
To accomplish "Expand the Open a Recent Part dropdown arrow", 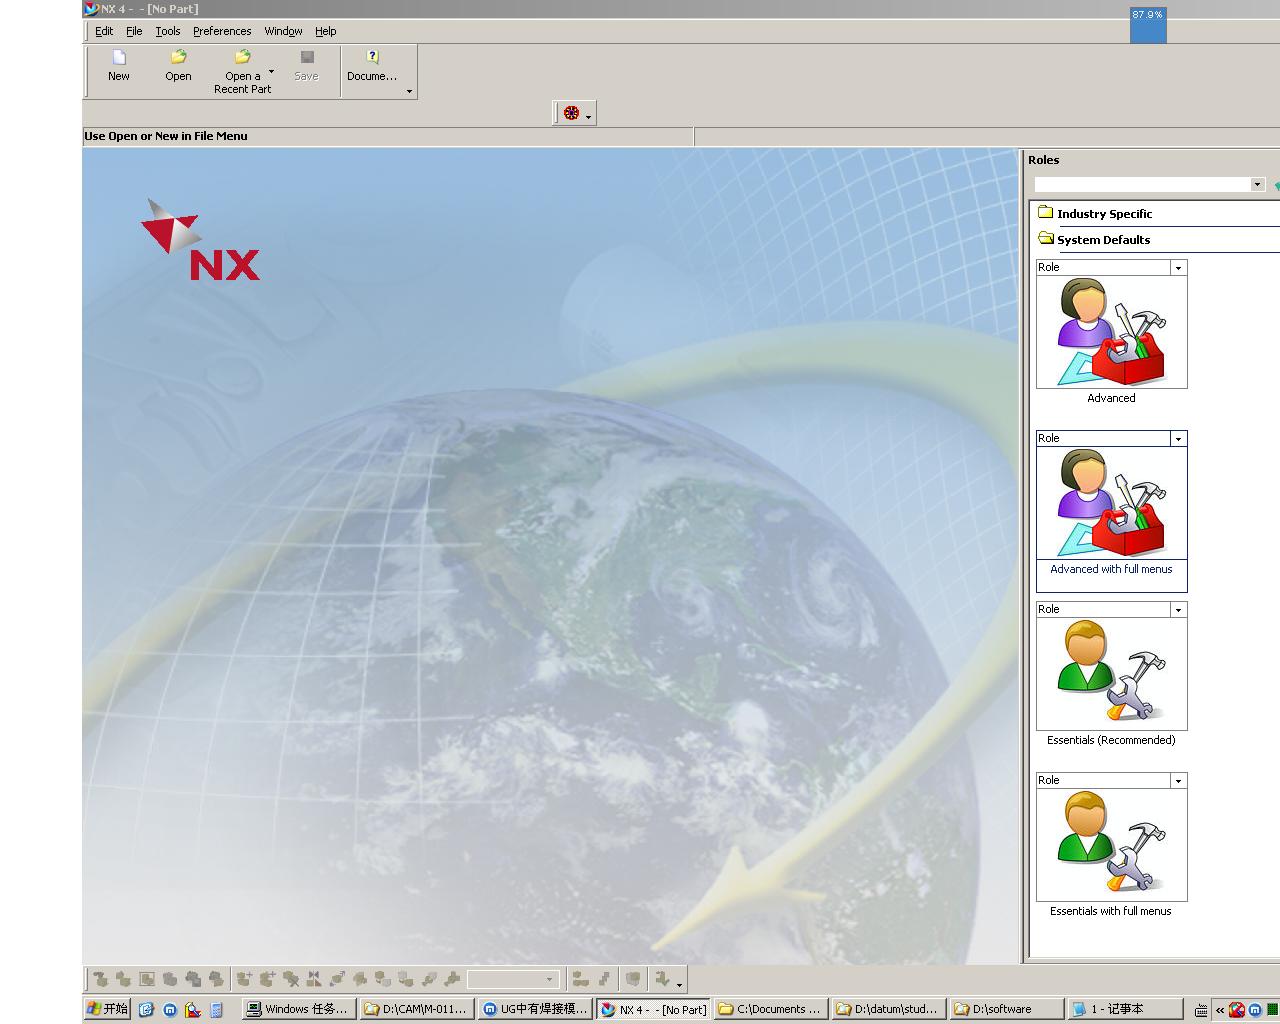I will click(271, 71).
